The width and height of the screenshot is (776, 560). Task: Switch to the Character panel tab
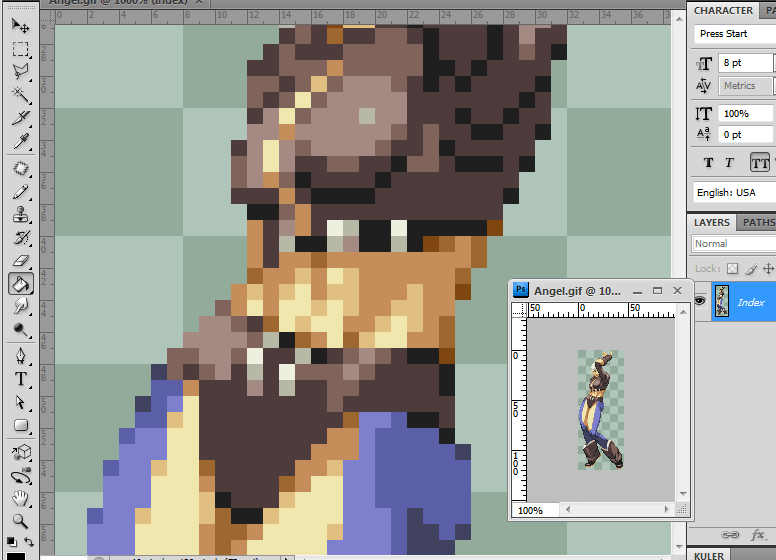(x=723, y=10)
